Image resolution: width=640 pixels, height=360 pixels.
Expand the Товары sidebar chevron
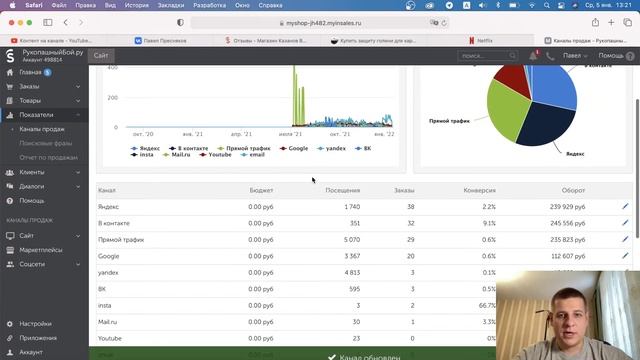pos(78,101)
